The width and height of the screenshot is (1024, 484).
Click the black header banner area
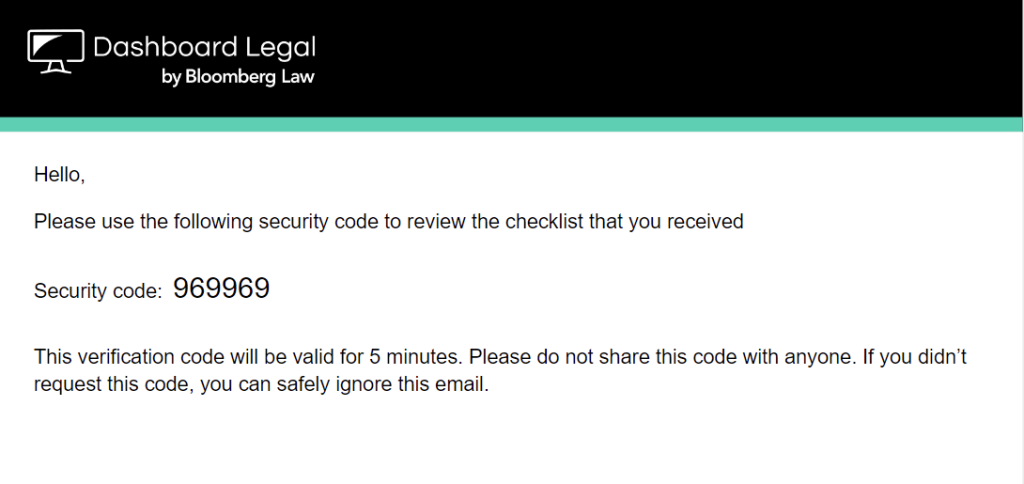point(511,59)
